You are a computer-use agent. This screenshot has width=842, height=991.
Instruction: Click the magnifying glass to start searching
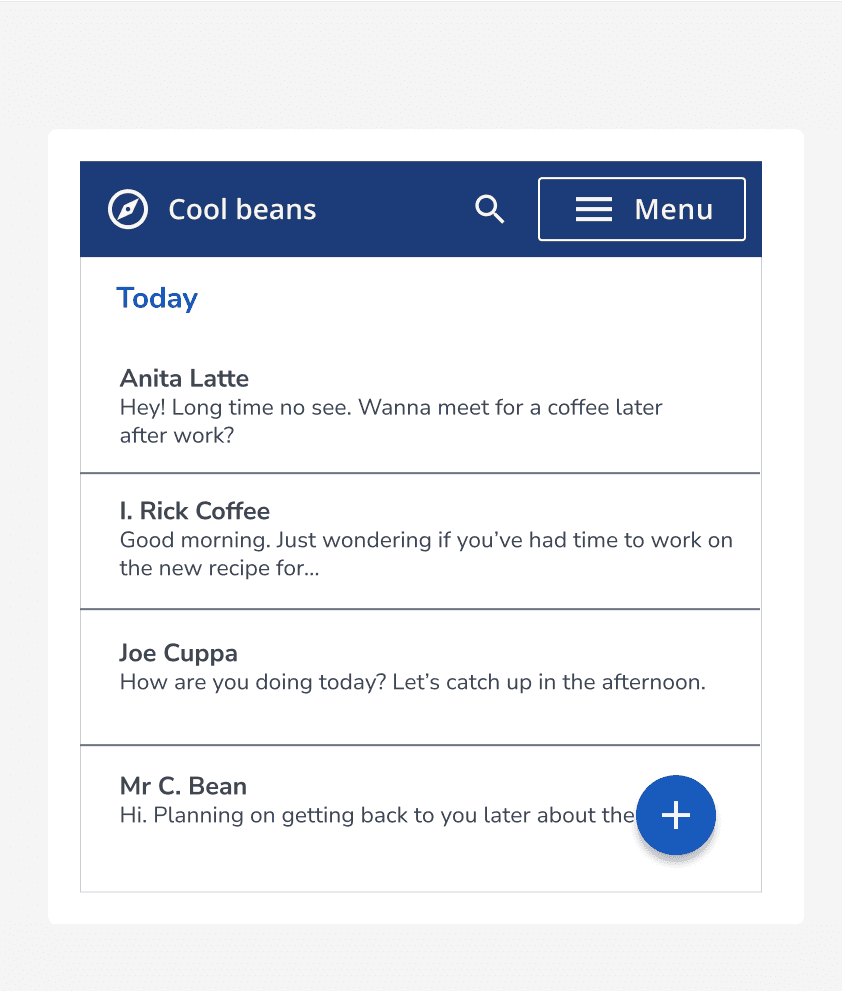(x=489, y=209)
